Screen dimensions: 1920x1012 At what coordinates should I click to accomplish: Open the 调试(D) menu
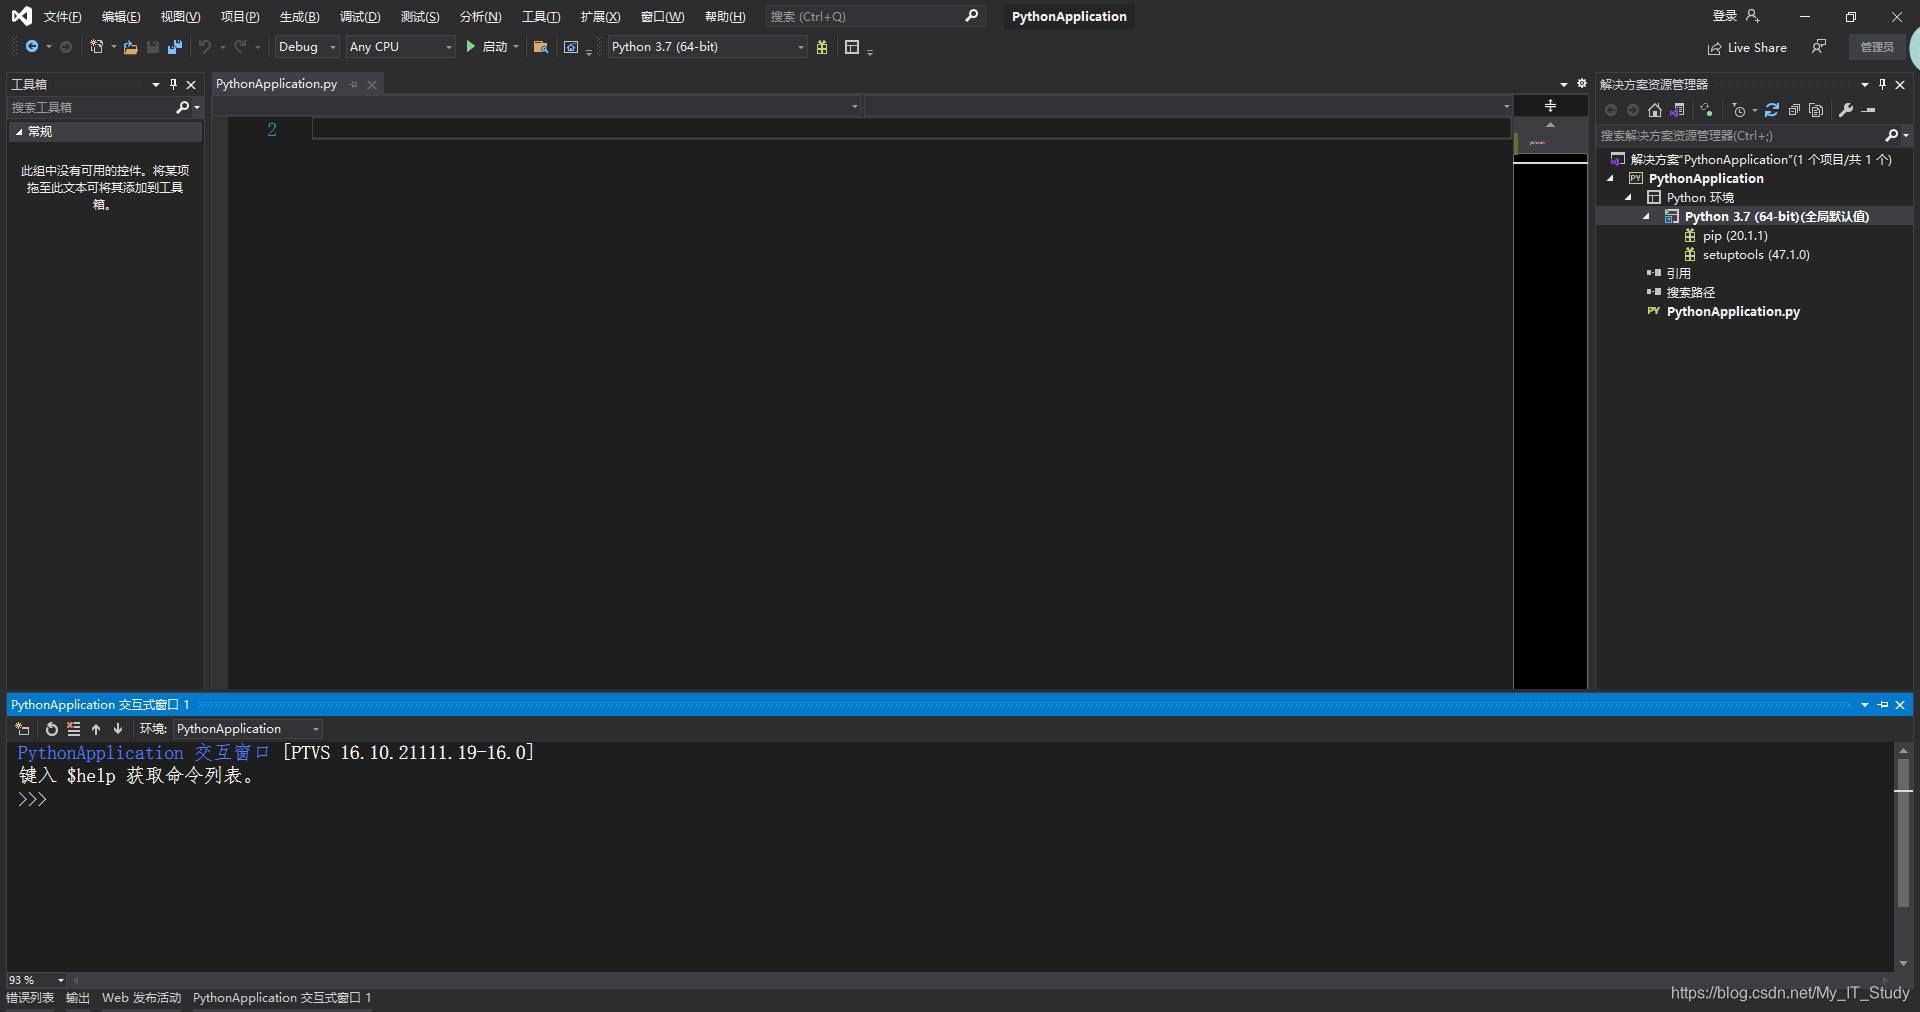point(360,16)
